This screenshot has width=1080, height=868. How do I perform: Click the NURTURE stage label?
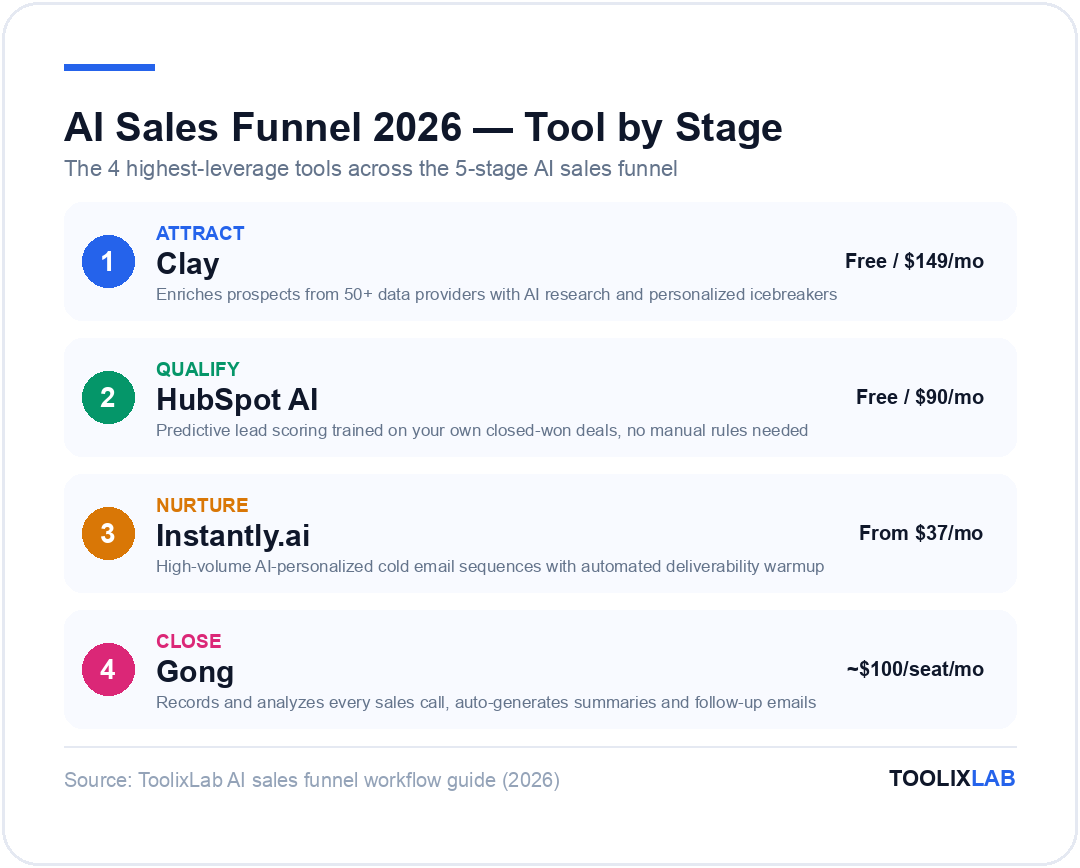tap(202, 505)
